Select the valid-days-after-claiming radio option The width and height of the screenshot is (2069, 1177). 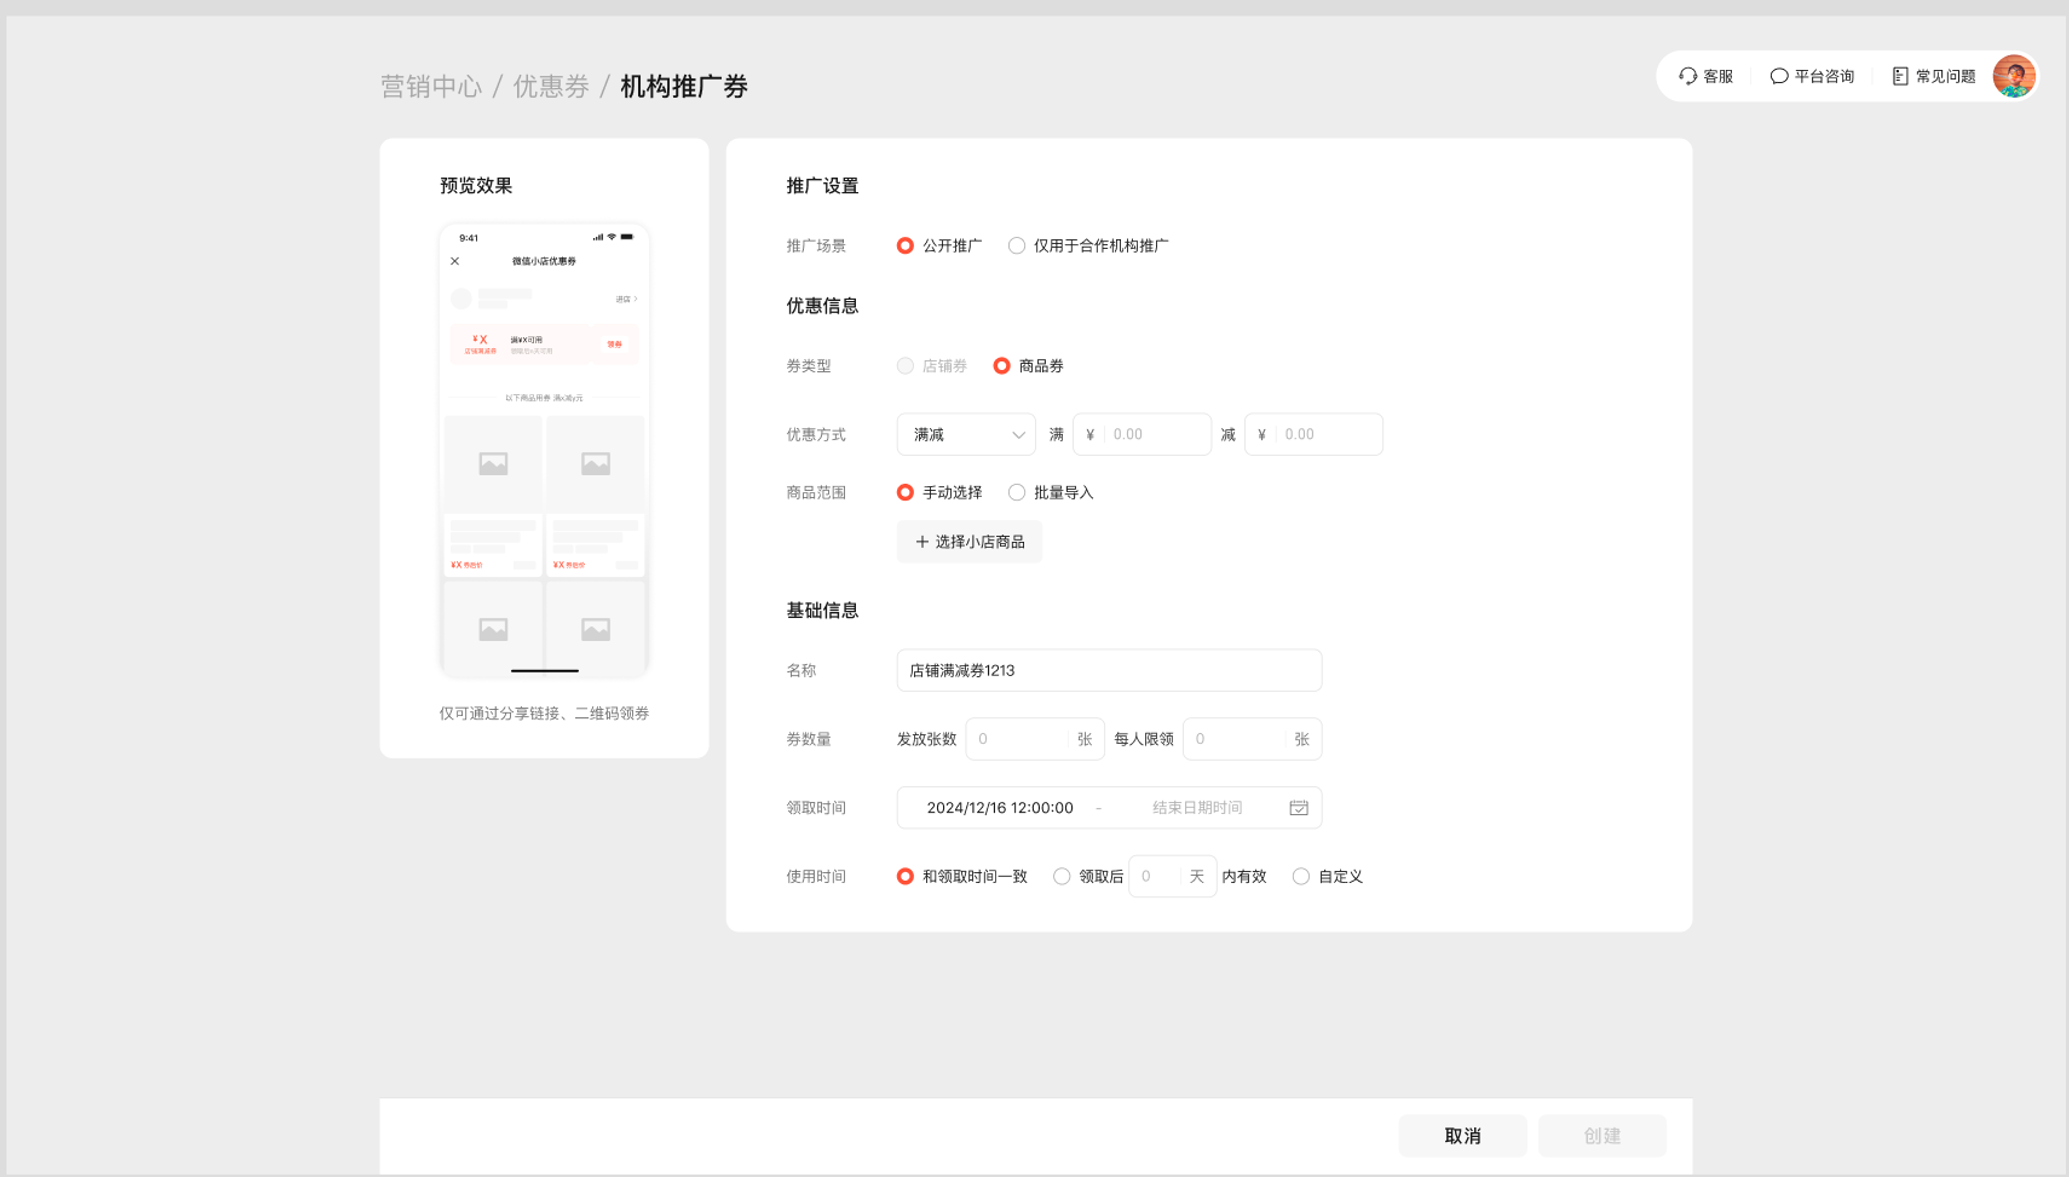[1062, 877]
